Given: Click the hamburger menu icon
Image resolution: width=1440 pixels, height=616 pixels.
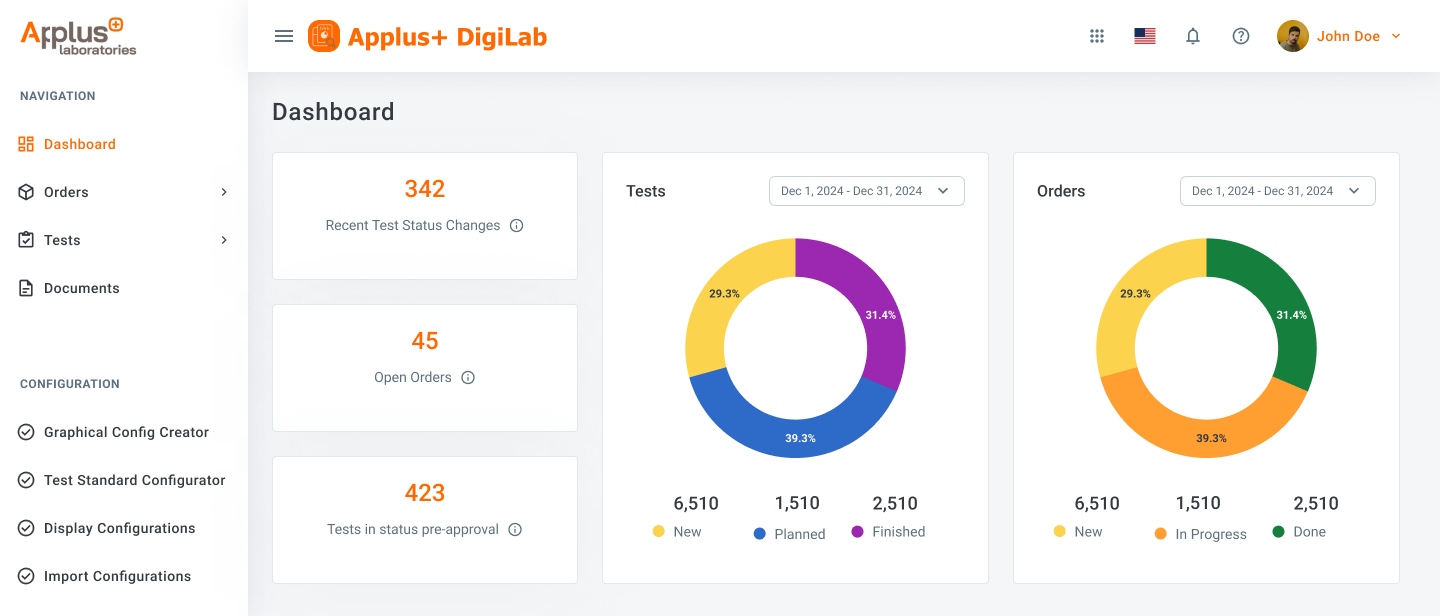Looking at the screenshot, I should (284, 36).
